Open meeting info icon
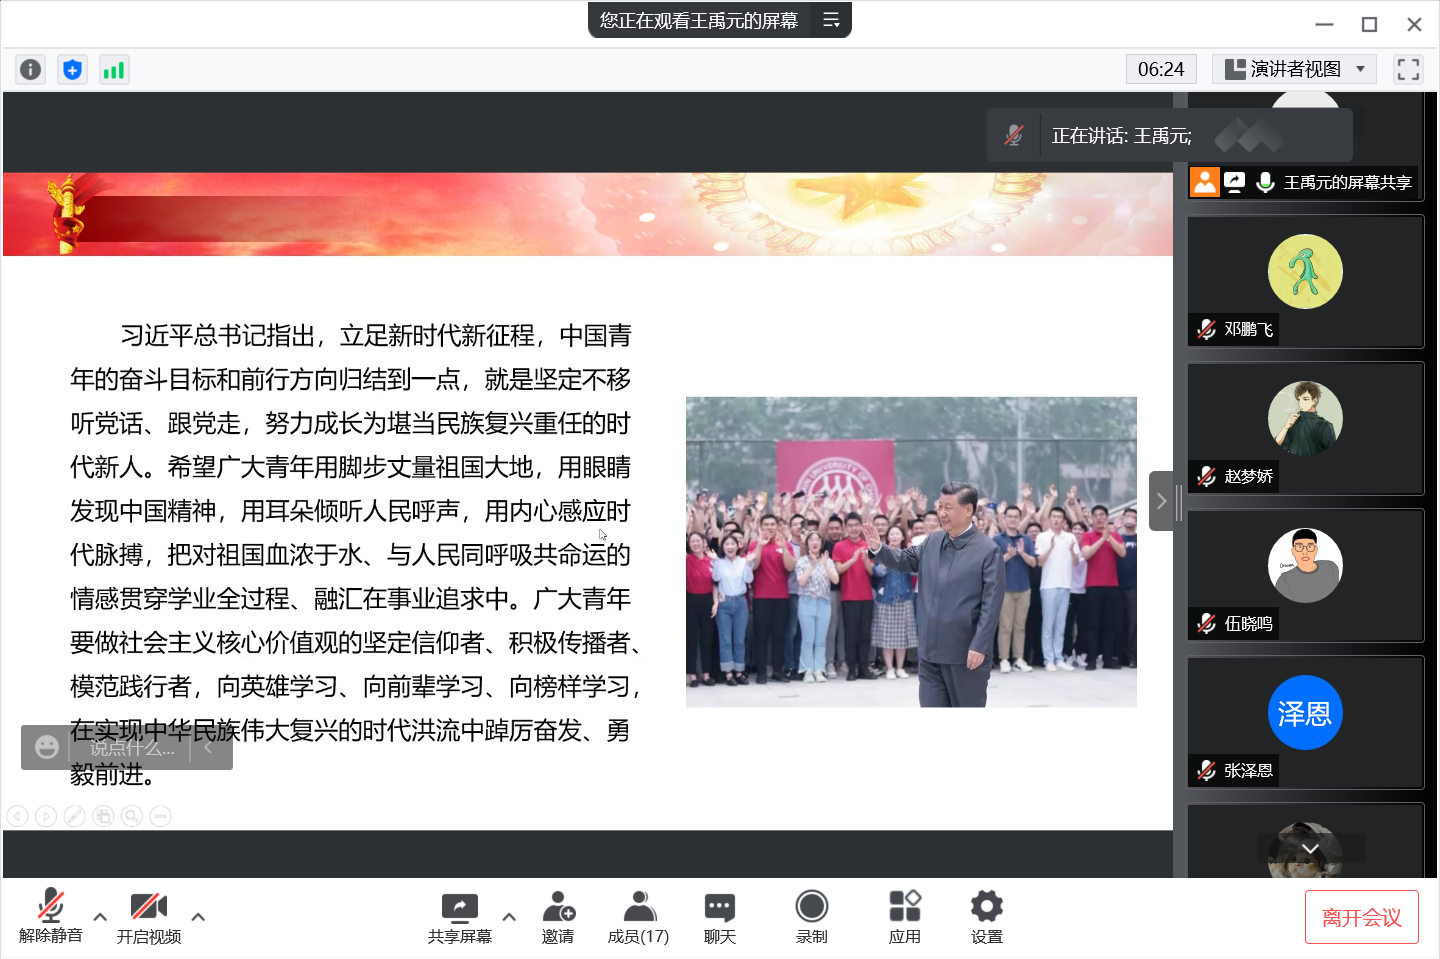This screenshot has width=1440, height=959. (x=31, y=69)
